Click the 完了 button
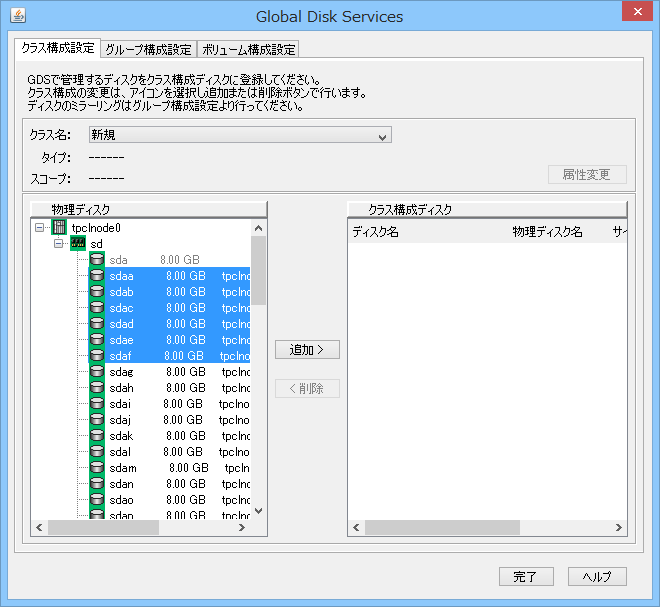Screen dimensions: 660x607 tap(526, 576)
